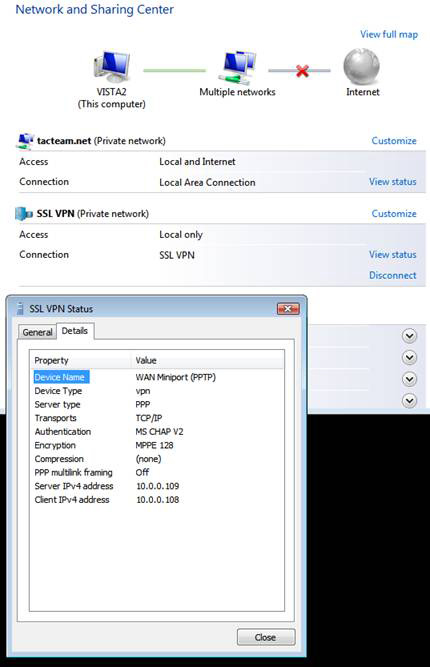Expand the first sharing setting chevron

[409, 336]
